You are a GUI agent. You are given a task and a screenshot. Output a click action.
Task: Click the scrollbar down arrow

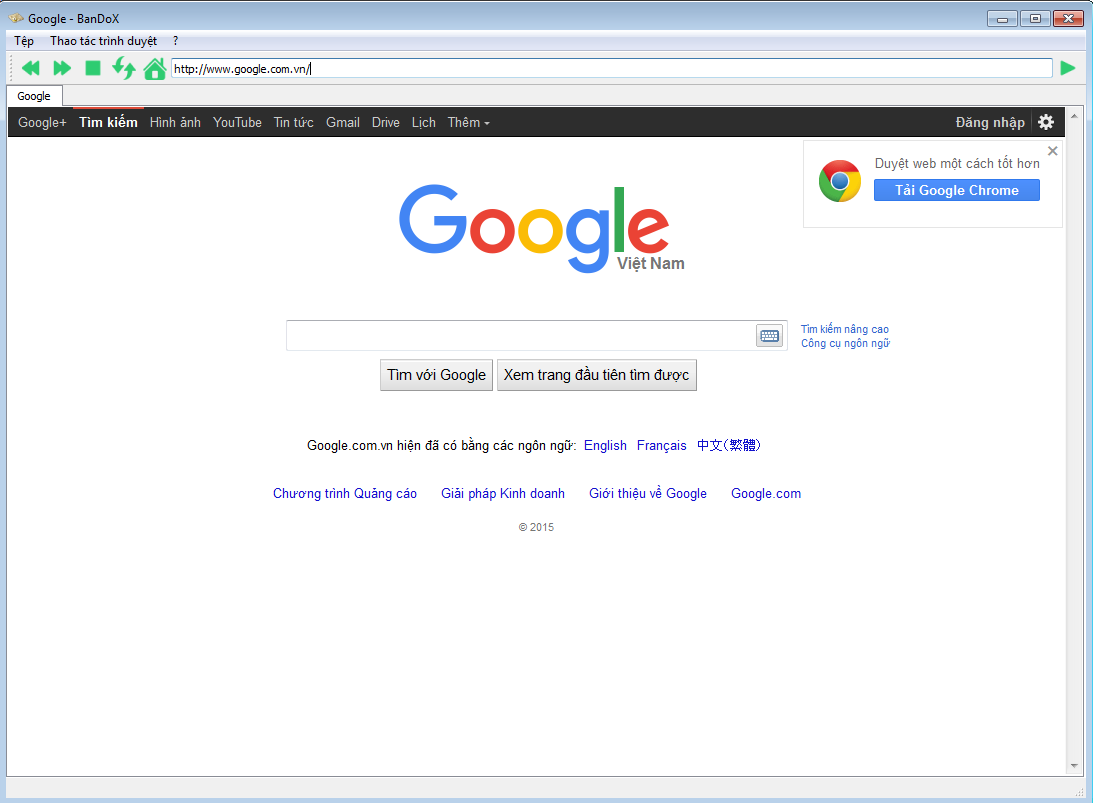[1073, 766]
